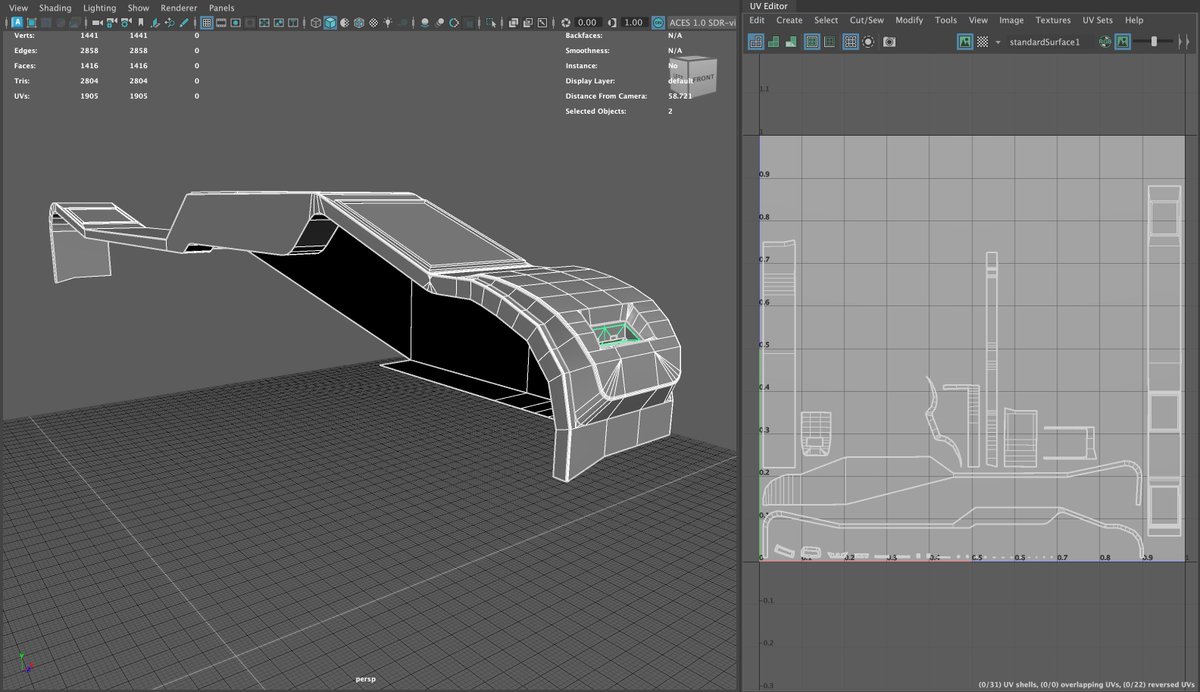Click the lock camera icon
Image resolution: width=1200 pixels, height=692 pixels.
pos(112,22)
